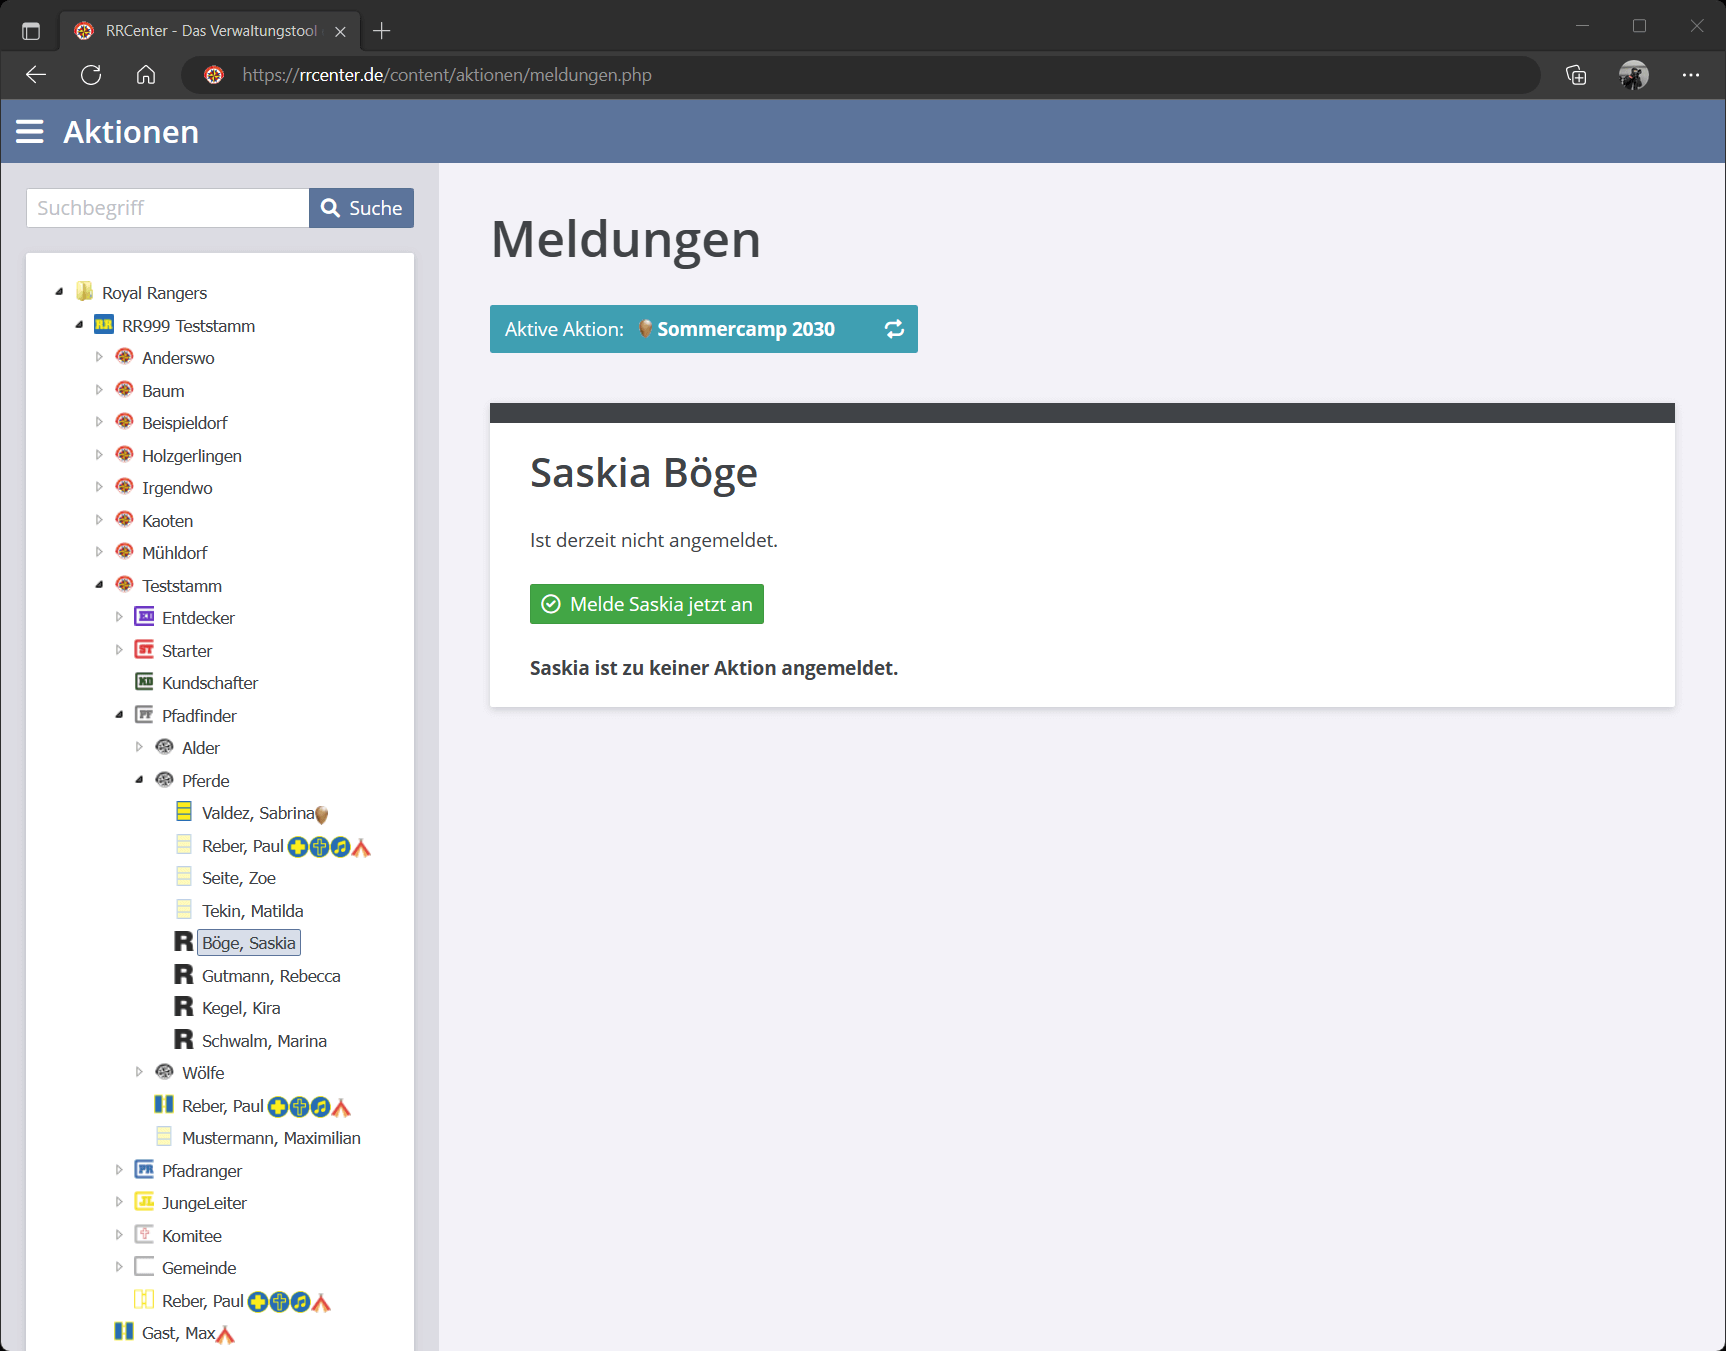This screenshot has width=1726, height=1351.
Task: Open the hamburger navigation menu
Action: point(30,132)
